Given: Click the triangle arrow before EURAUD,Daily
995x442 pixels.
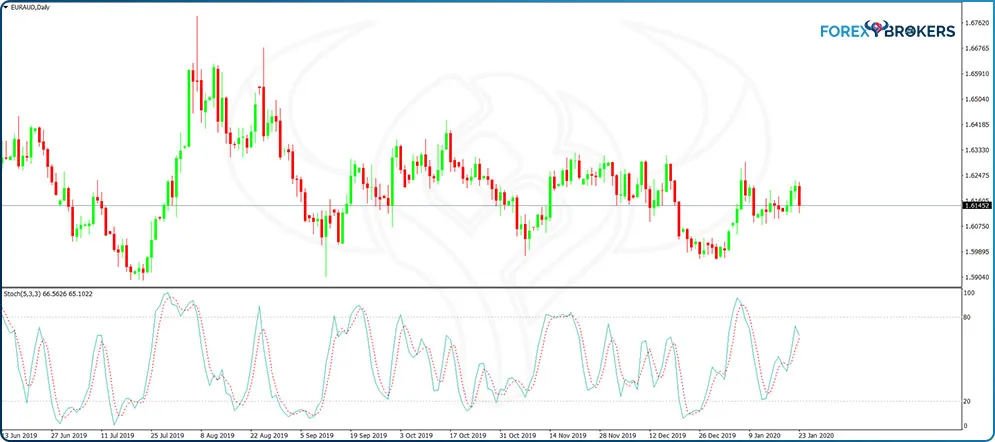Looking at the screenshot, I should [x=6, y=8].
